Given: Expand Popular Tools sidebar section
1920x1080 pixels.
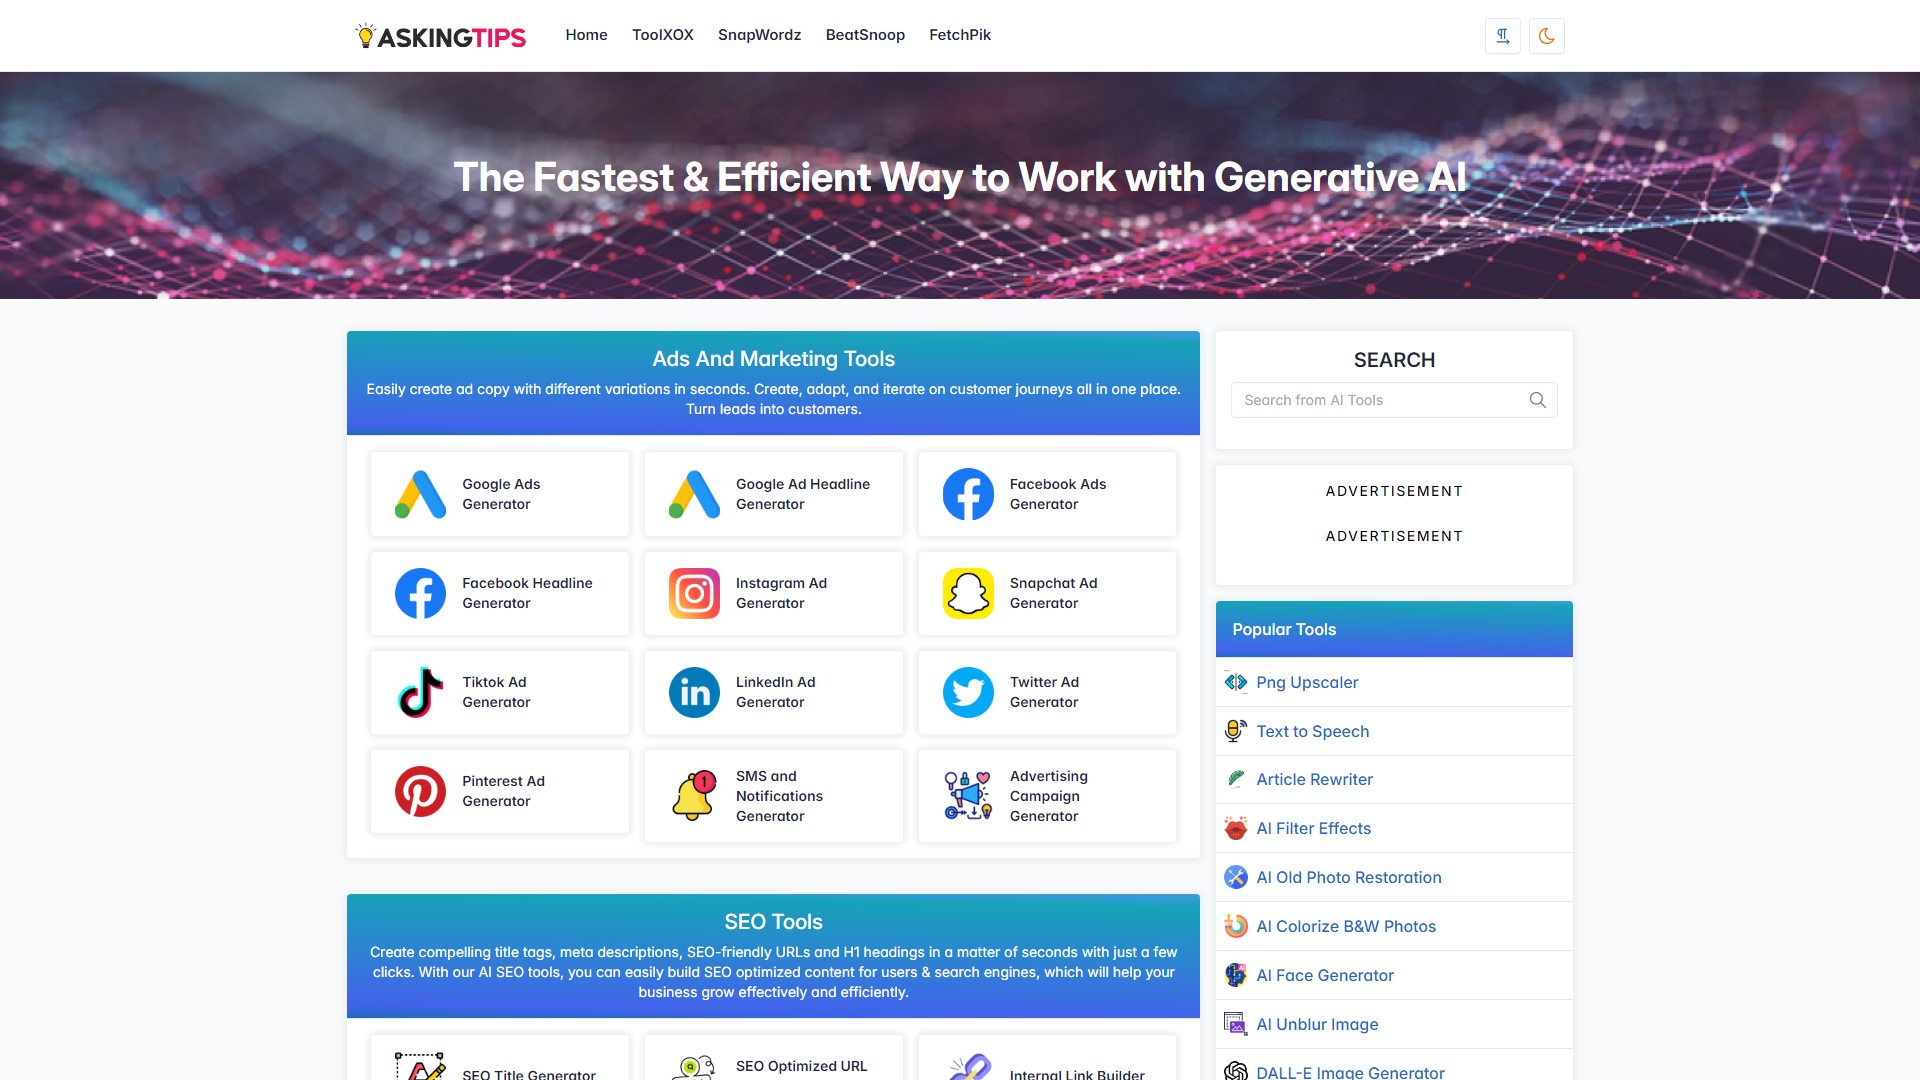Looking at the screenshot, I should pos(1394,629).
